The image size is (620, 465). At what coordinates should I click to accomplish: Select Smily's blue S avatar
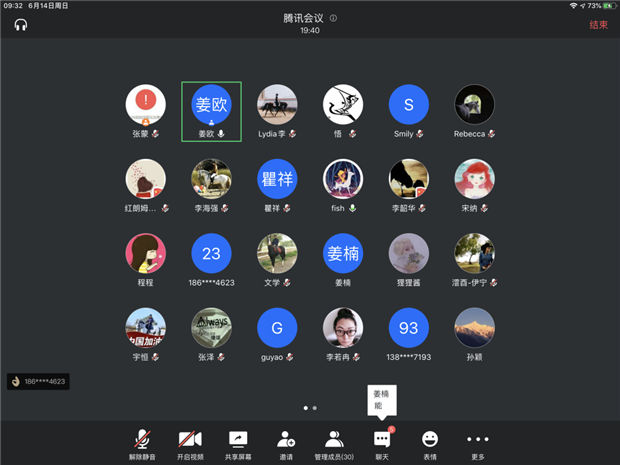pyautogui.click(x=408, y=104)
